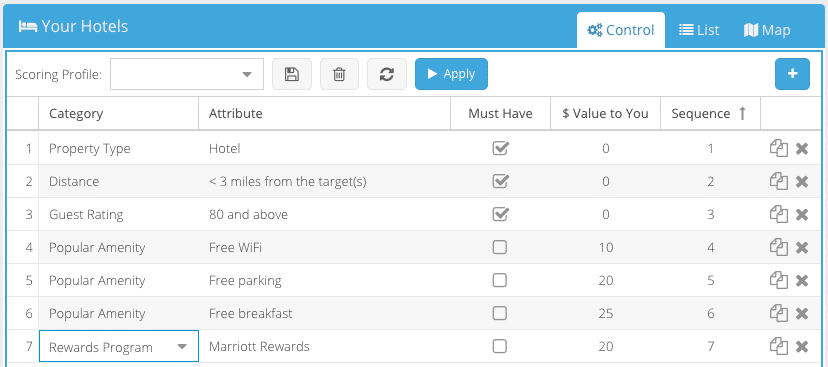Delete the Distance row
The width and height of the screenshot is (828, 367).
(802, 182)
